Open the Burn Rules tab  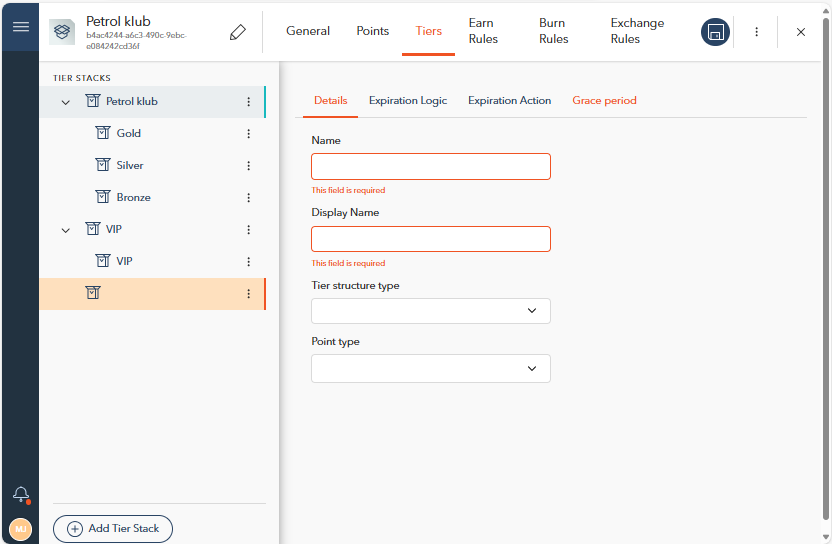tap(553, 31)
